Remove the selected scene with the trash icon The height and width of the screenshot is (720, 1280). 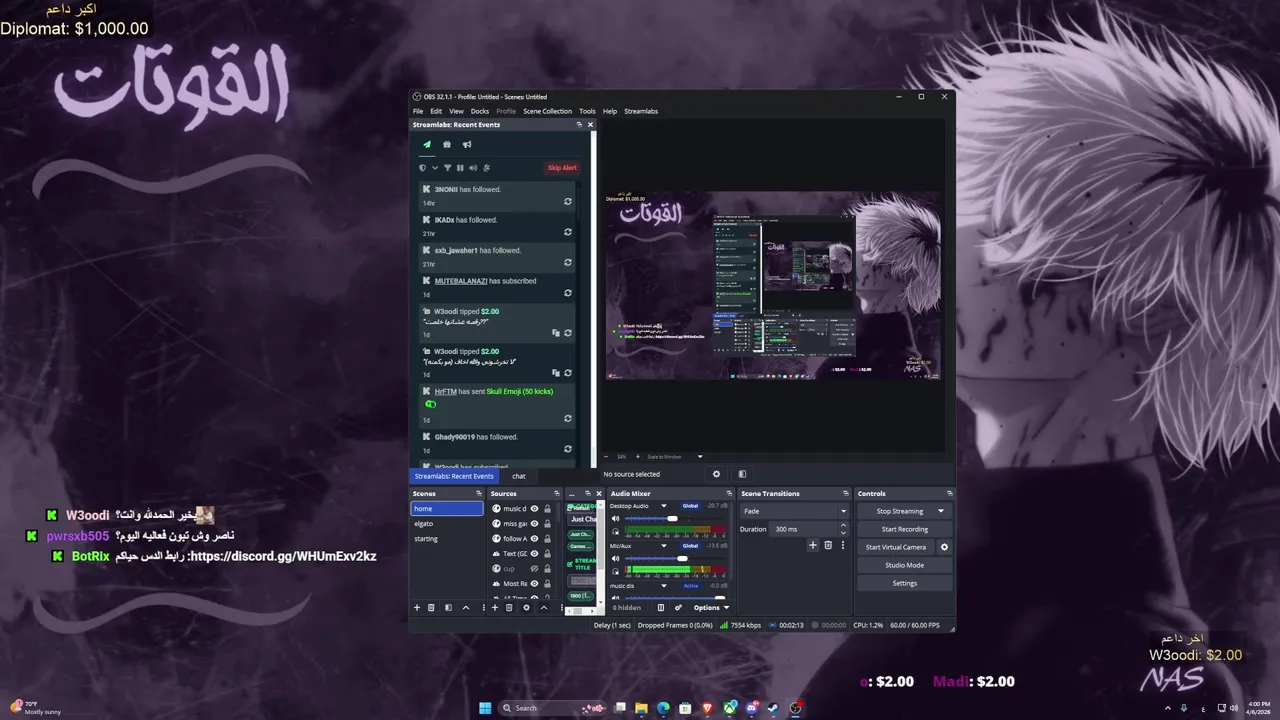click(x=431, y=607)
